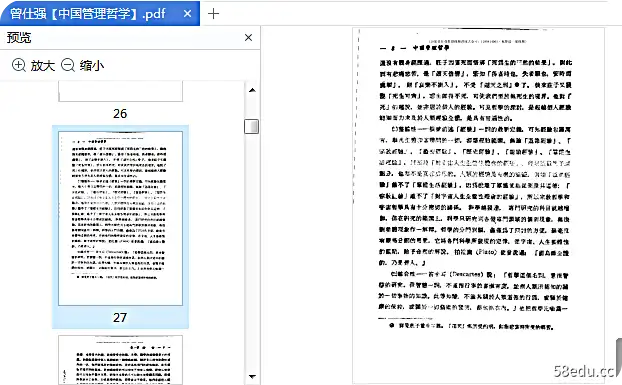
Task: Close the 预览 preview panel
Action: click(248, 38)
